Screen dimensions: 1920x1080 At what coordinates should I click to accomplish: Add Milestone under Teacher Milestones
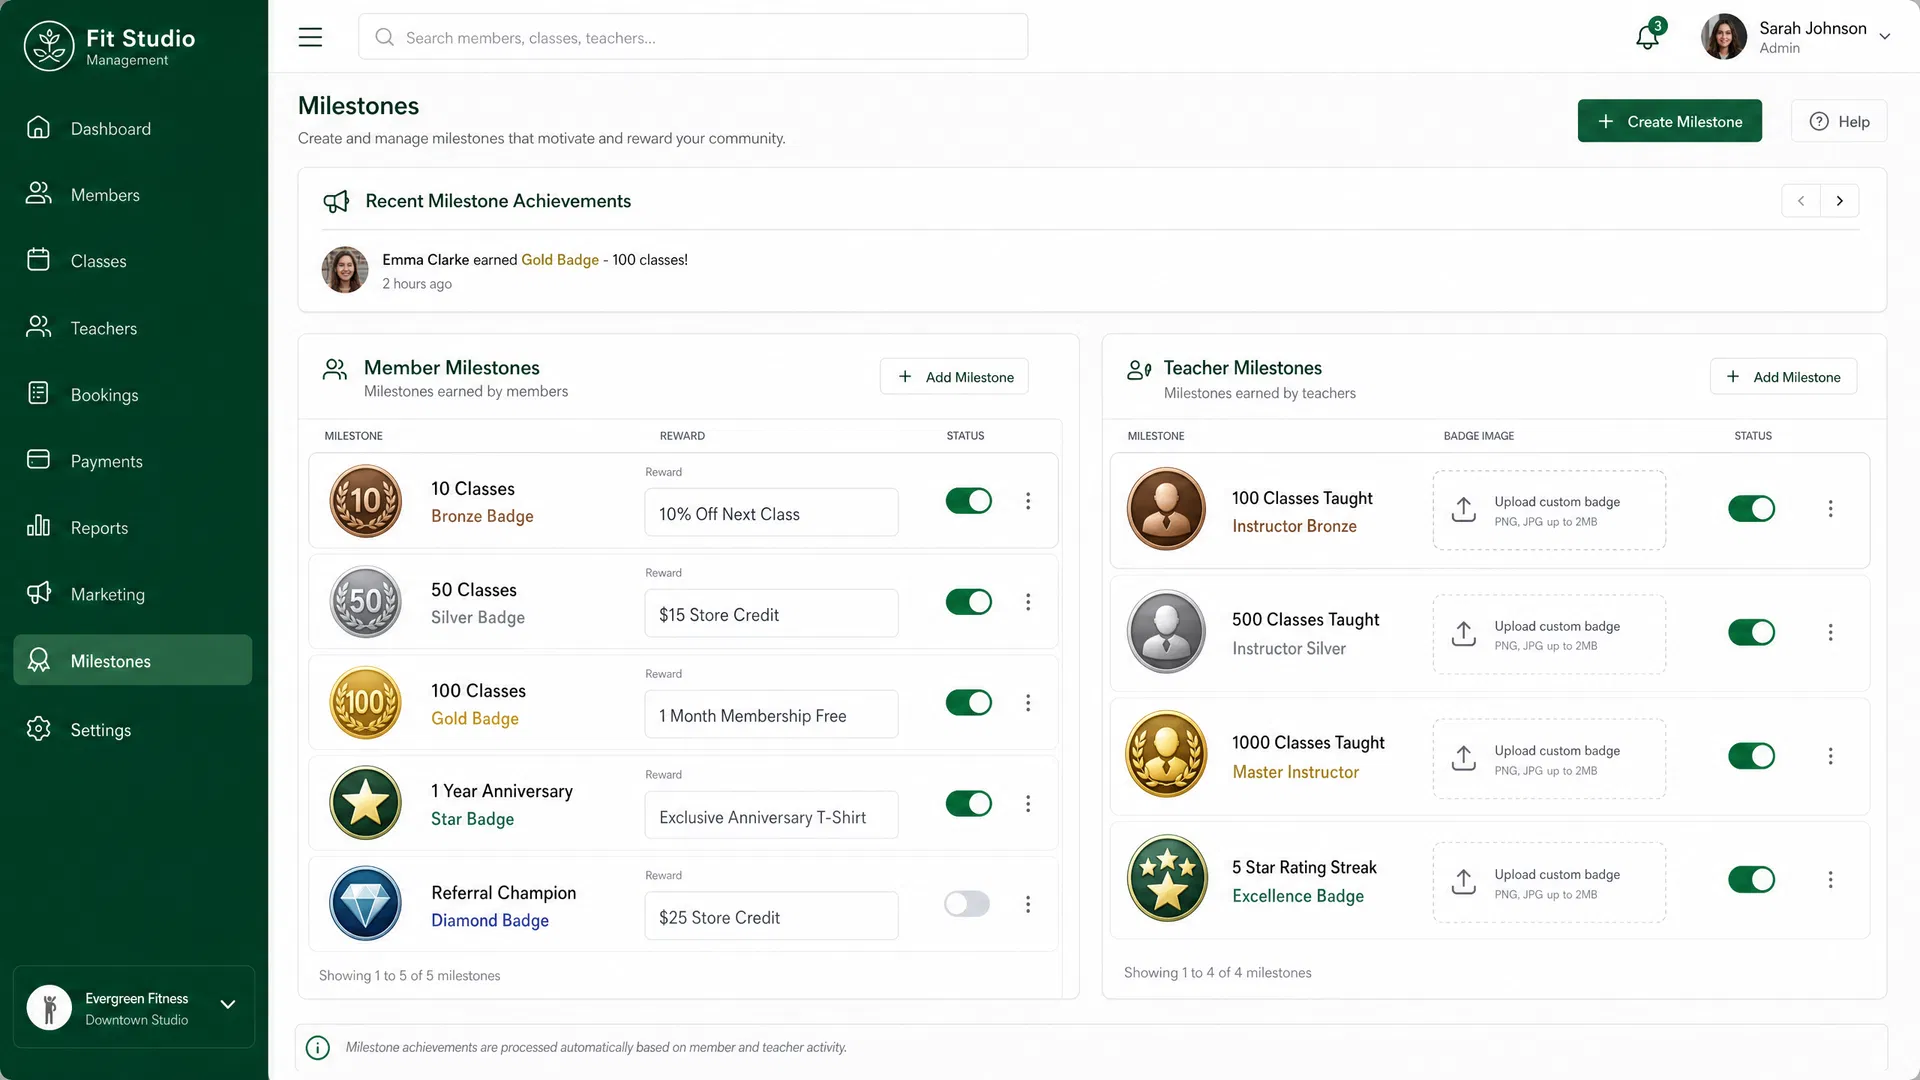[x=1783, y=377]
